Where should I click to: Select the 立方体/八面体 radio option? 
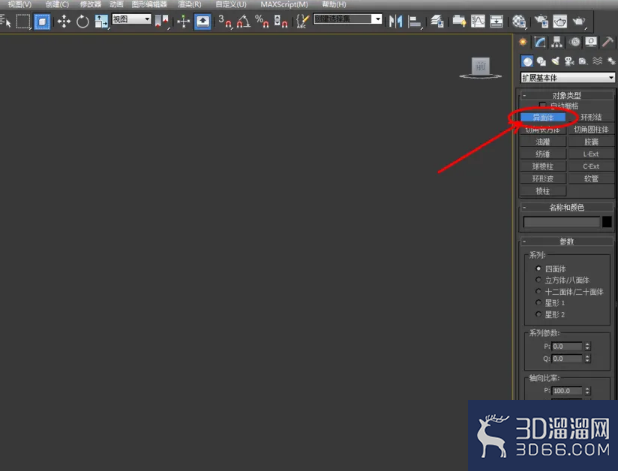point(538,280)
